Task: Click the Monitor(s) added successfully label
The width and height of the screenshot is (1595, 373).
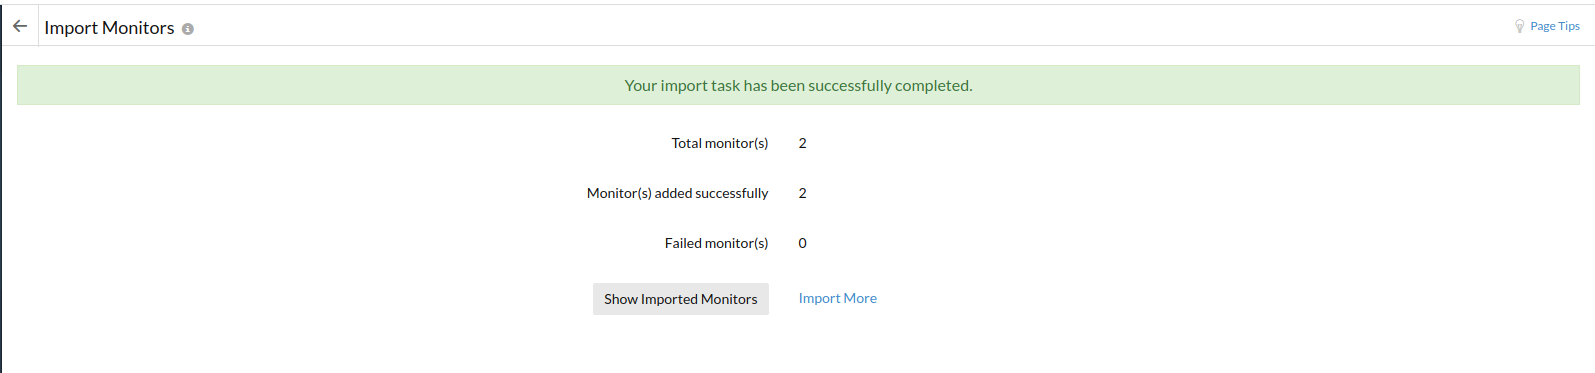Action: tap(678, 193)
